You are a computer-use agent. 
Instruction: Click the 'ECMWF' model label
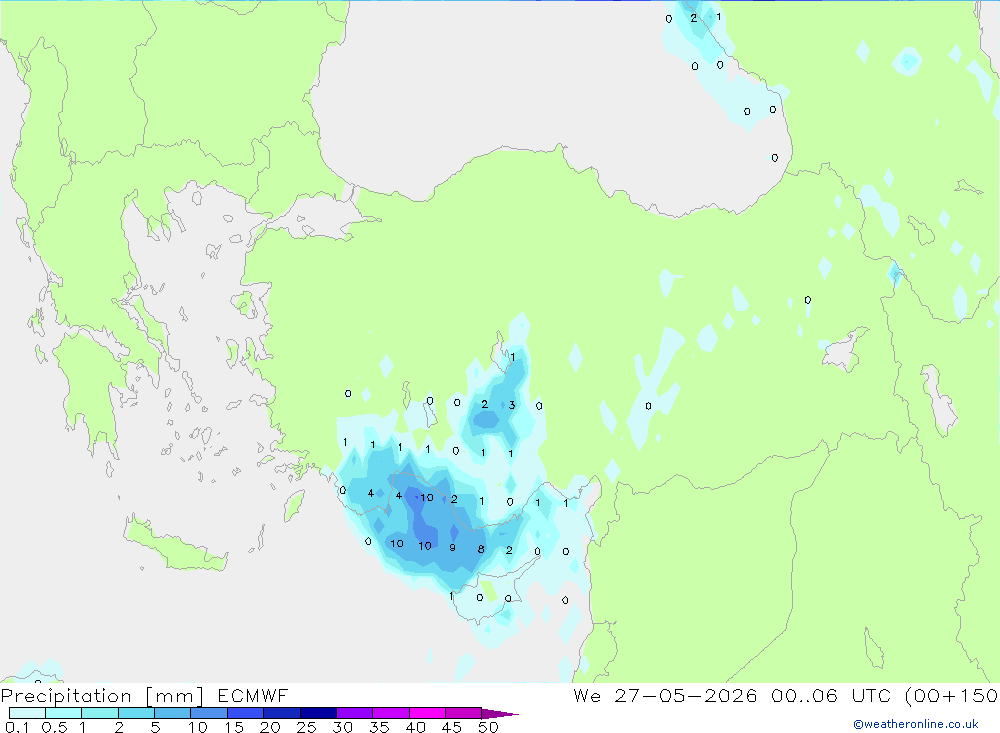coord(253,695)
